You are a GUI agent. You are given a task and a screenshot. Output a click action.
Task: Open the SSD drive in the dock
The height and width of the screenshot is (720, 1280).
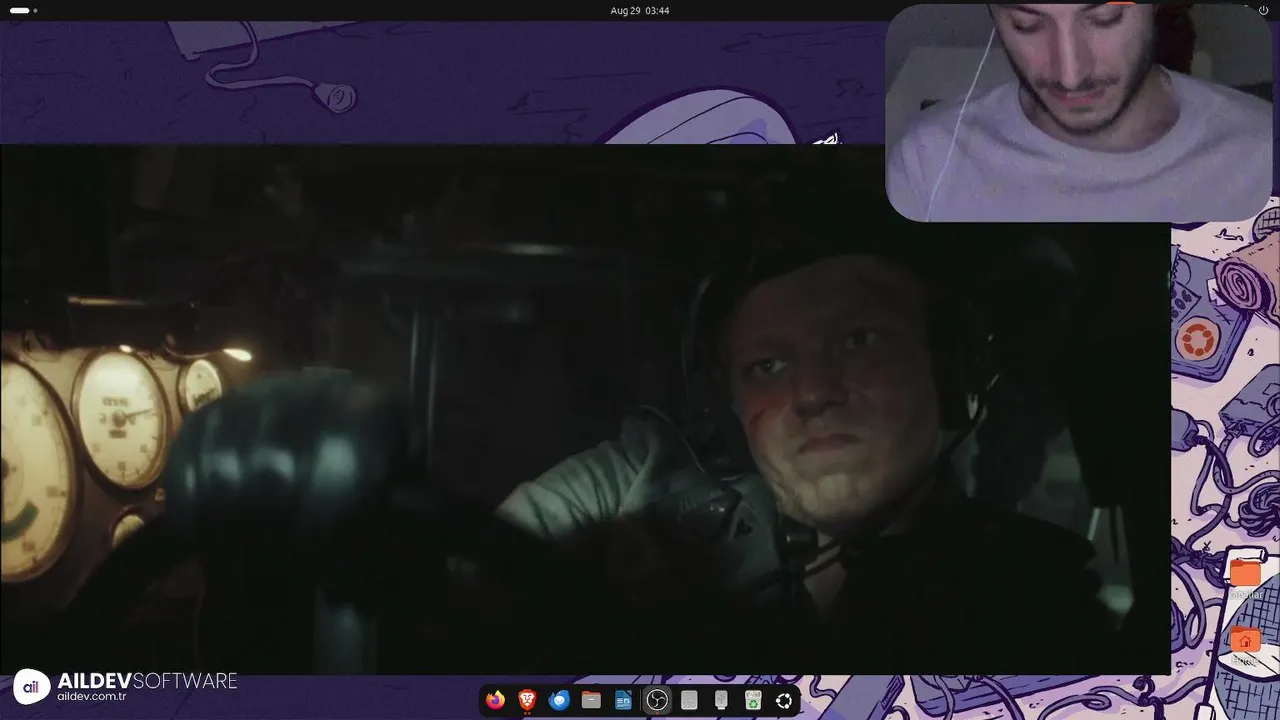point(689,700)
